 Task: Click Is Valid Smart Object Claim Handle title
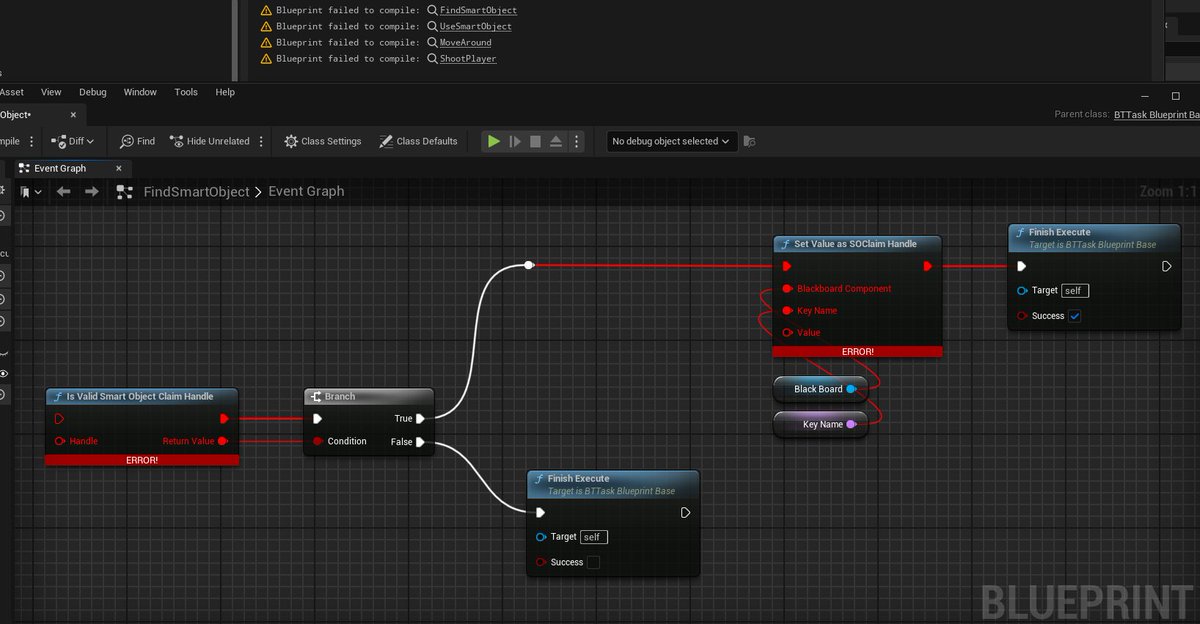tap(140, 396)
